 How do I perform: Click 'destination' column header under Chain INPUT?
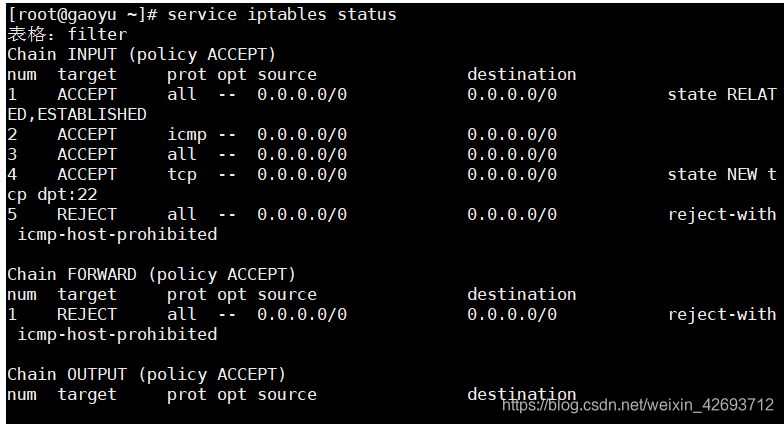pyautogui.click(x=522, y=74)
